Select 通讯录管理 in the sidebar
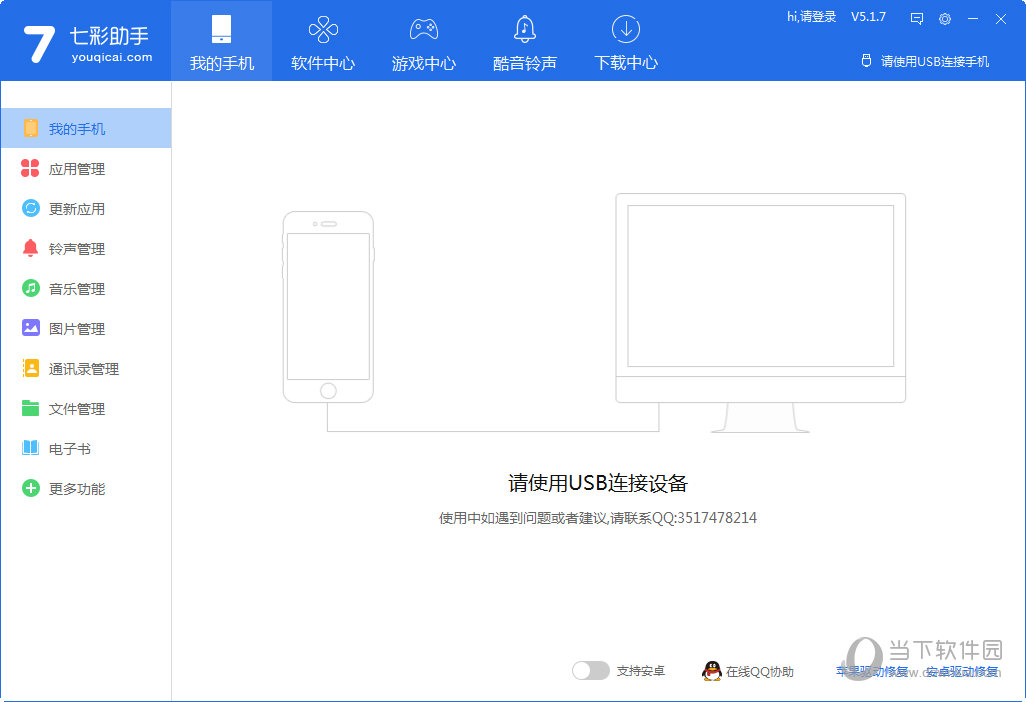 pos(86,369)
